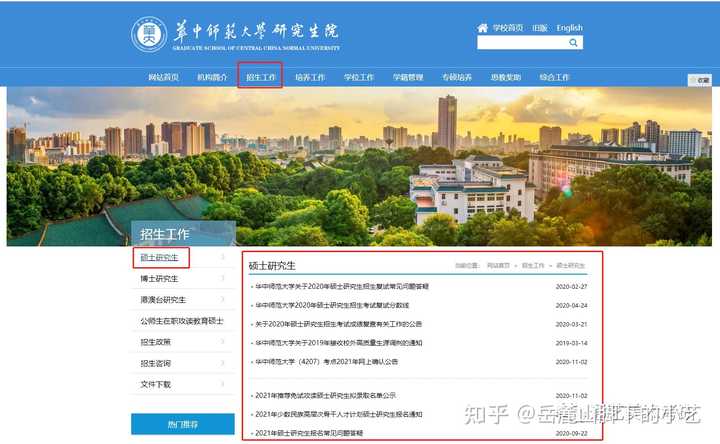Open the 学校首页 link
Screen dimensions: 720x444
click(508, 28)
